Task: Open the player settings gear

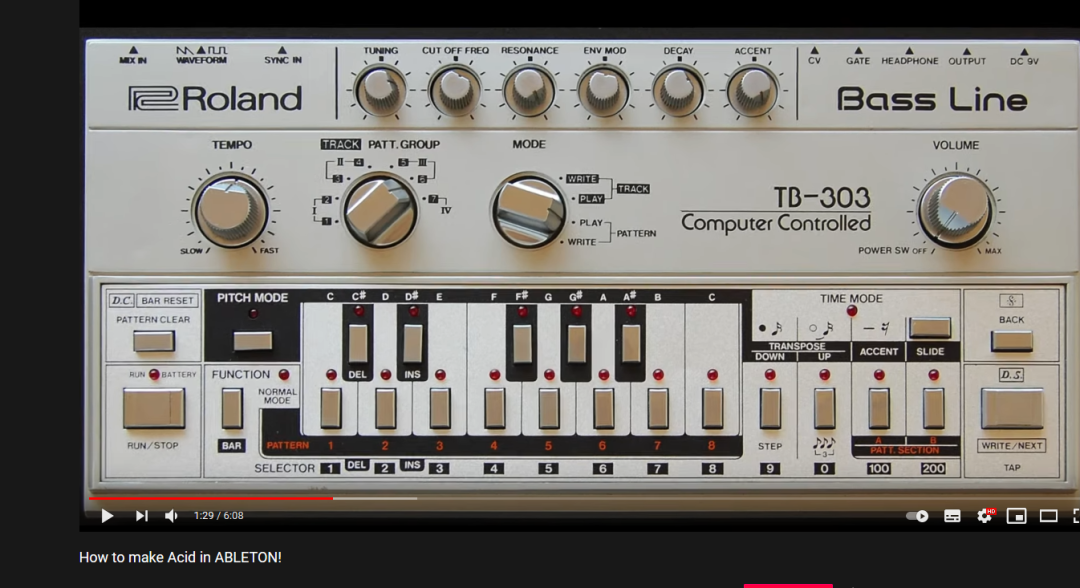Action: click(x=985, y=516)
